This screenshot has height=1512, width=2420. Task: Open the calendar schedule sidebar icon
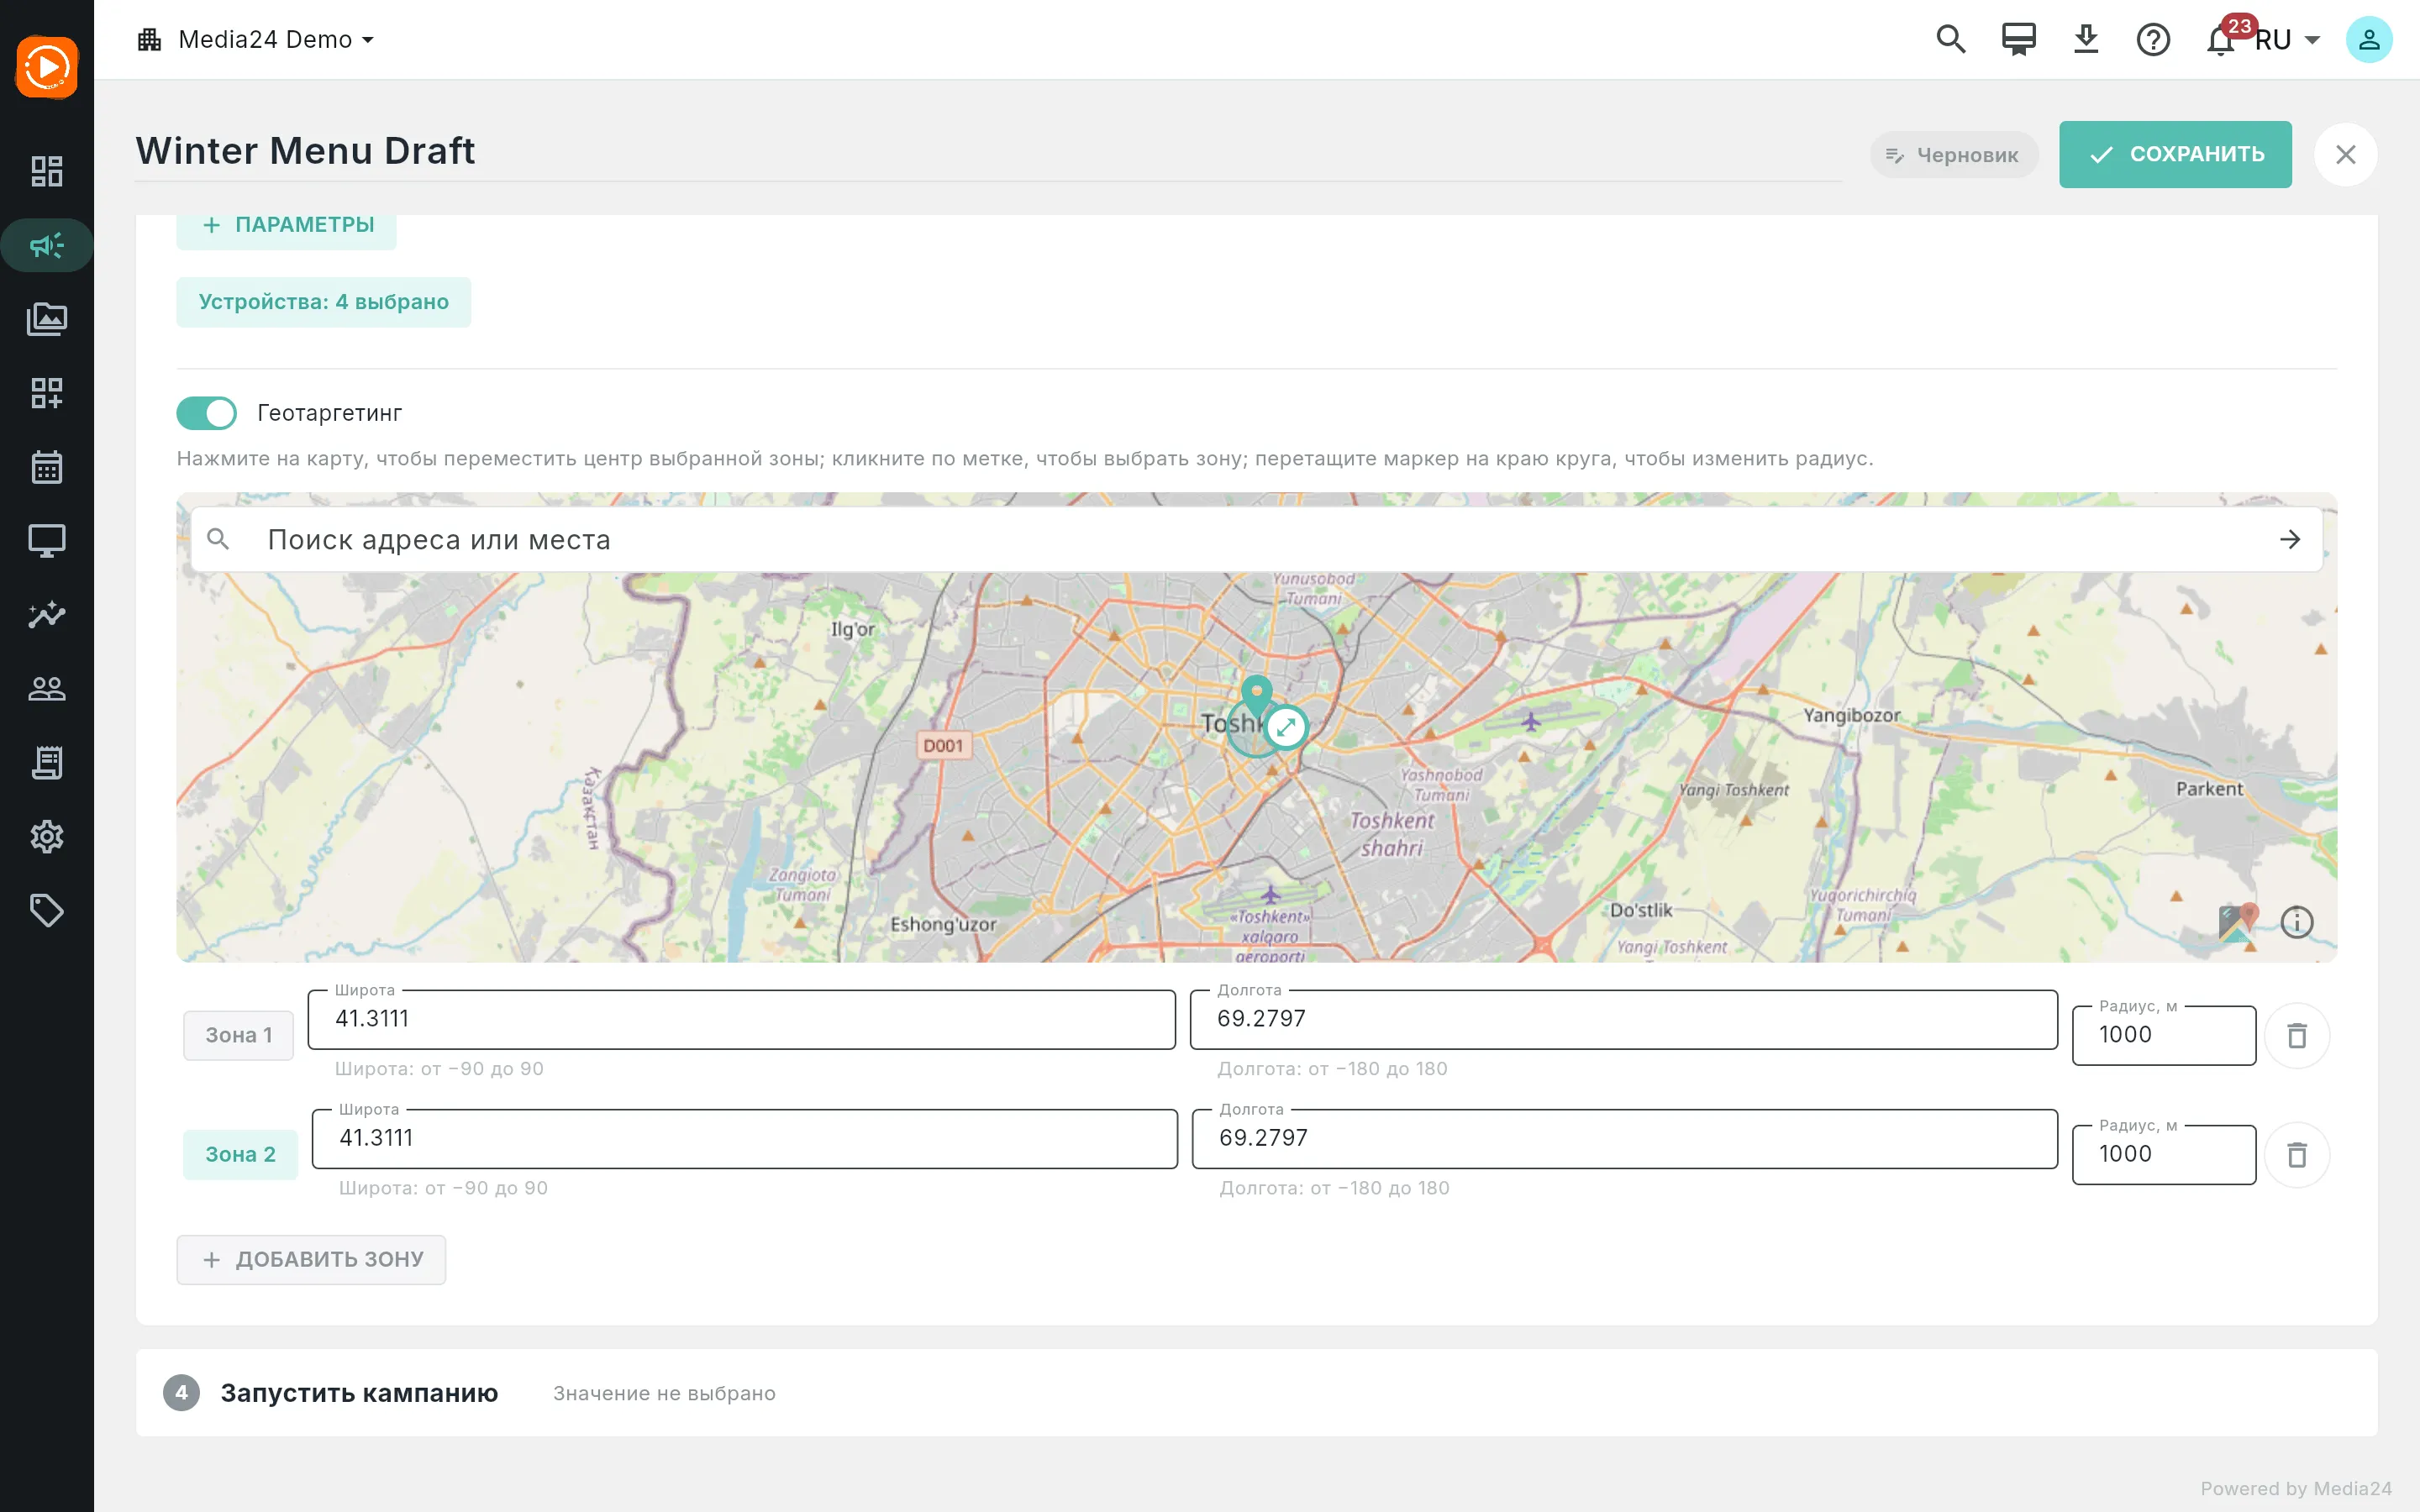tap(47, 467)
